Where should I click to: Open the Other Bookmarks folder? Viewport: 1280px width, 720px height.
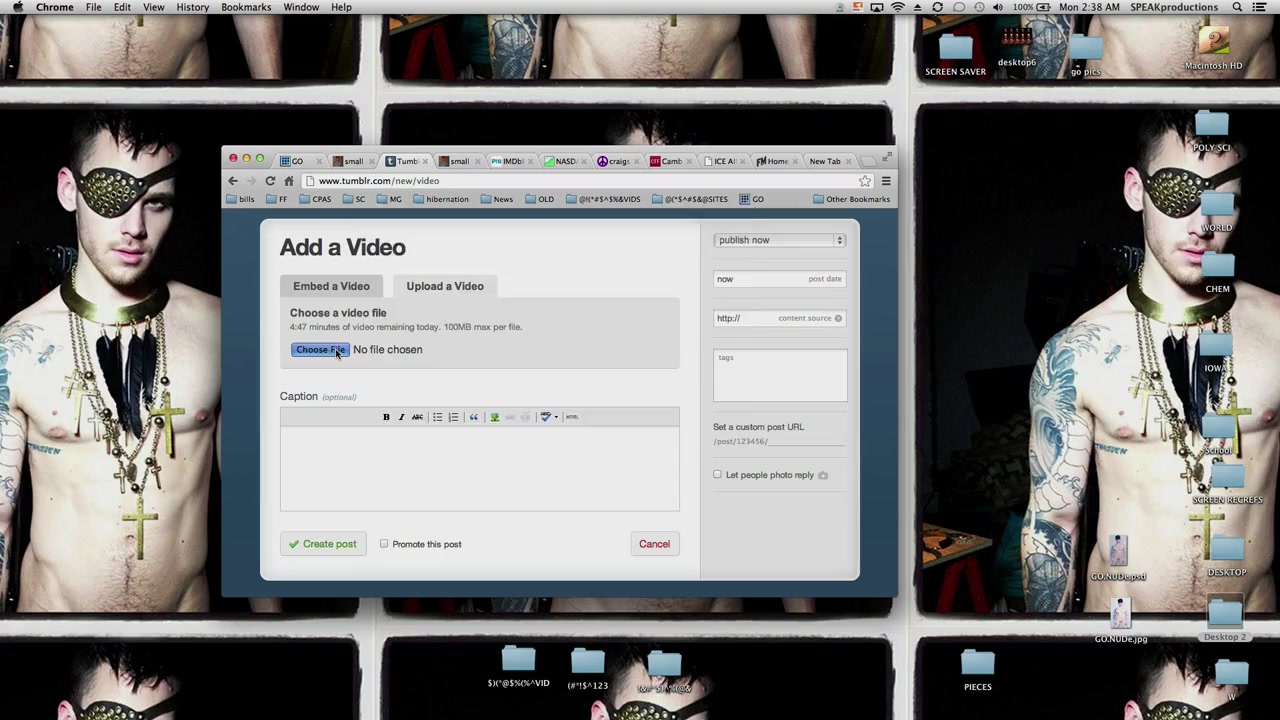coord(851,199)
